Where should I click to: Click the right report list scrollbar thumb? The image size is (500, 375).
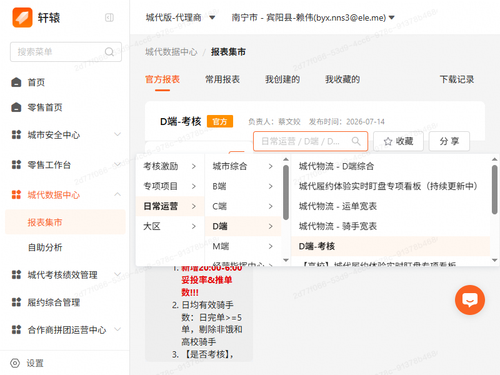[494, 189]
